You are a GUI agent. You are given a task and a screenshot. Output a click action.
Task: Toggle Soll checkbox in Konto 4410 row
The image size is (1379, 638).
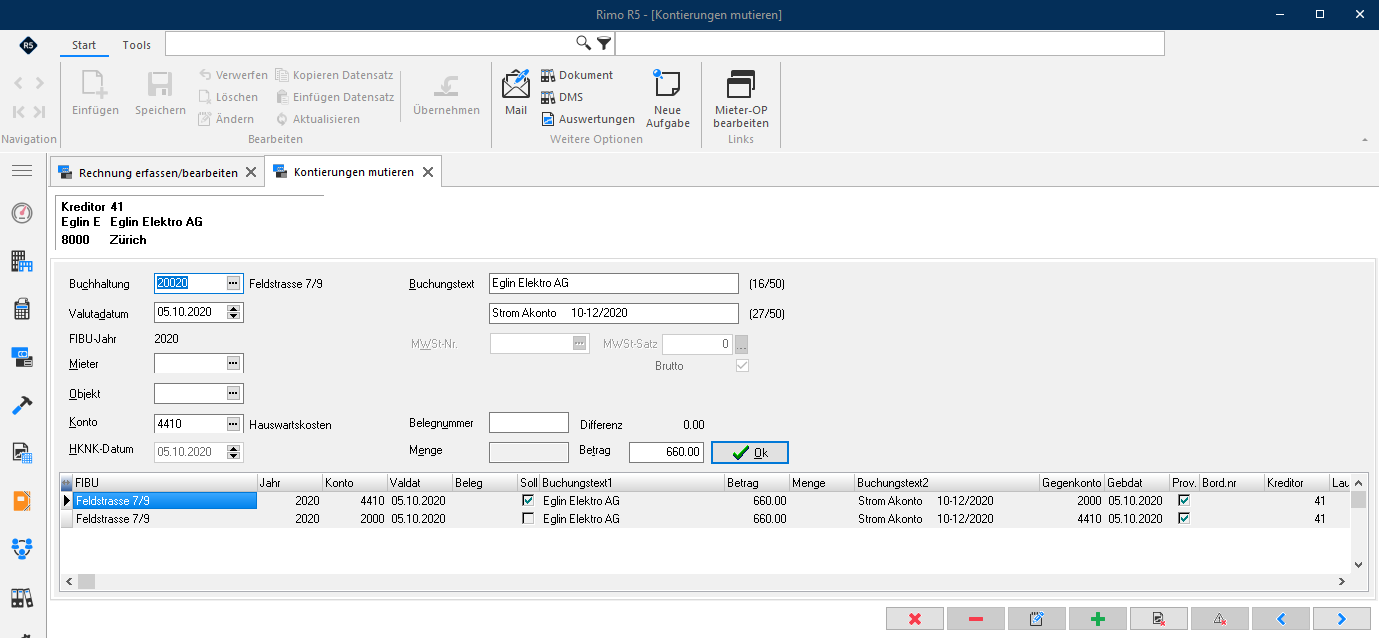pyautogui.click(x=528, y=500)
